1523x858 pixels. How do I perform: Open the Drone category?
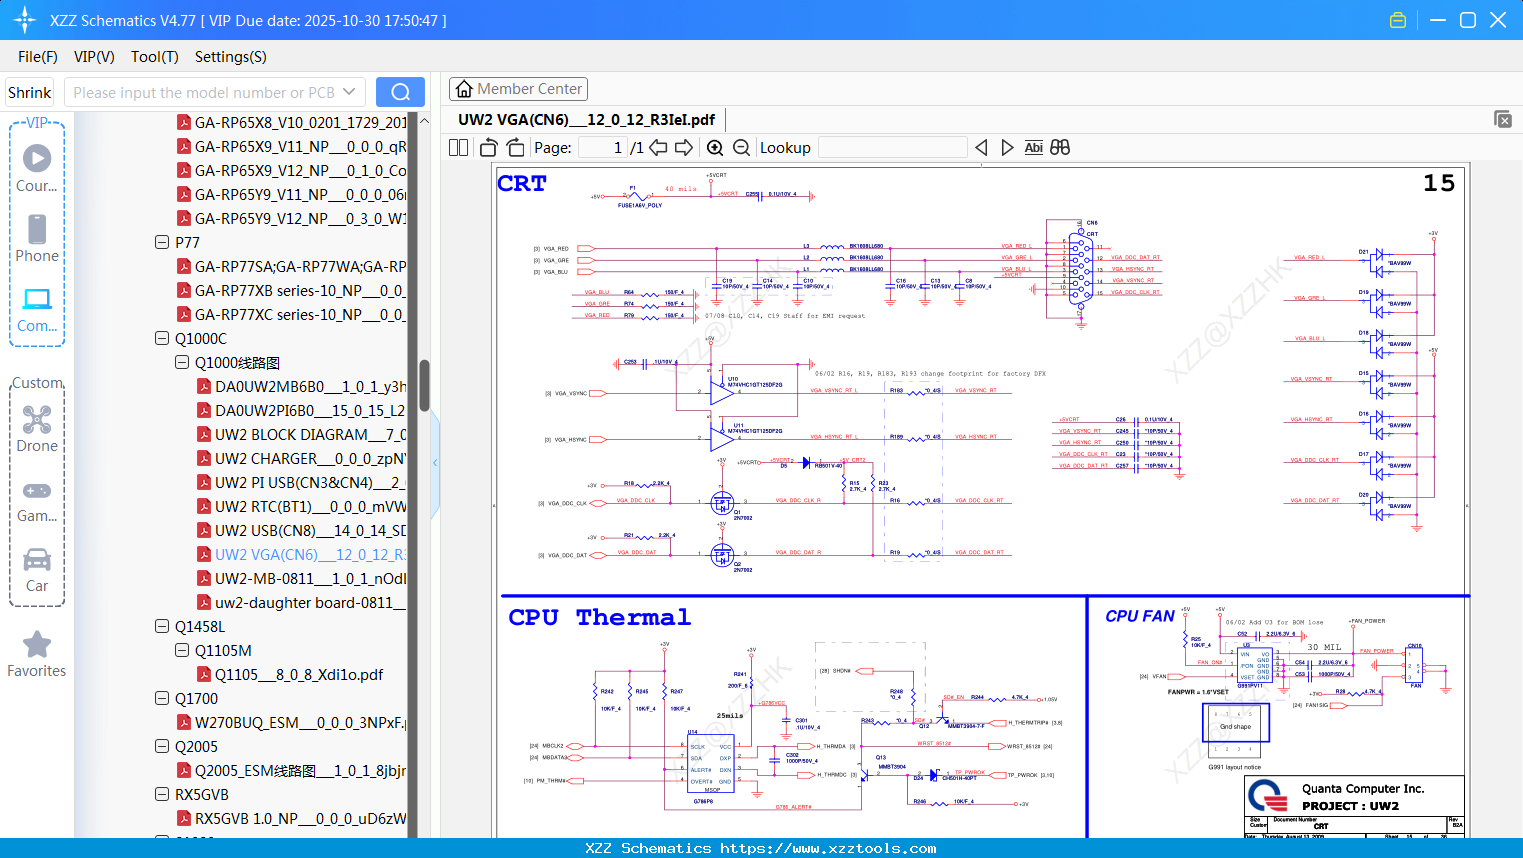[37, 429]
